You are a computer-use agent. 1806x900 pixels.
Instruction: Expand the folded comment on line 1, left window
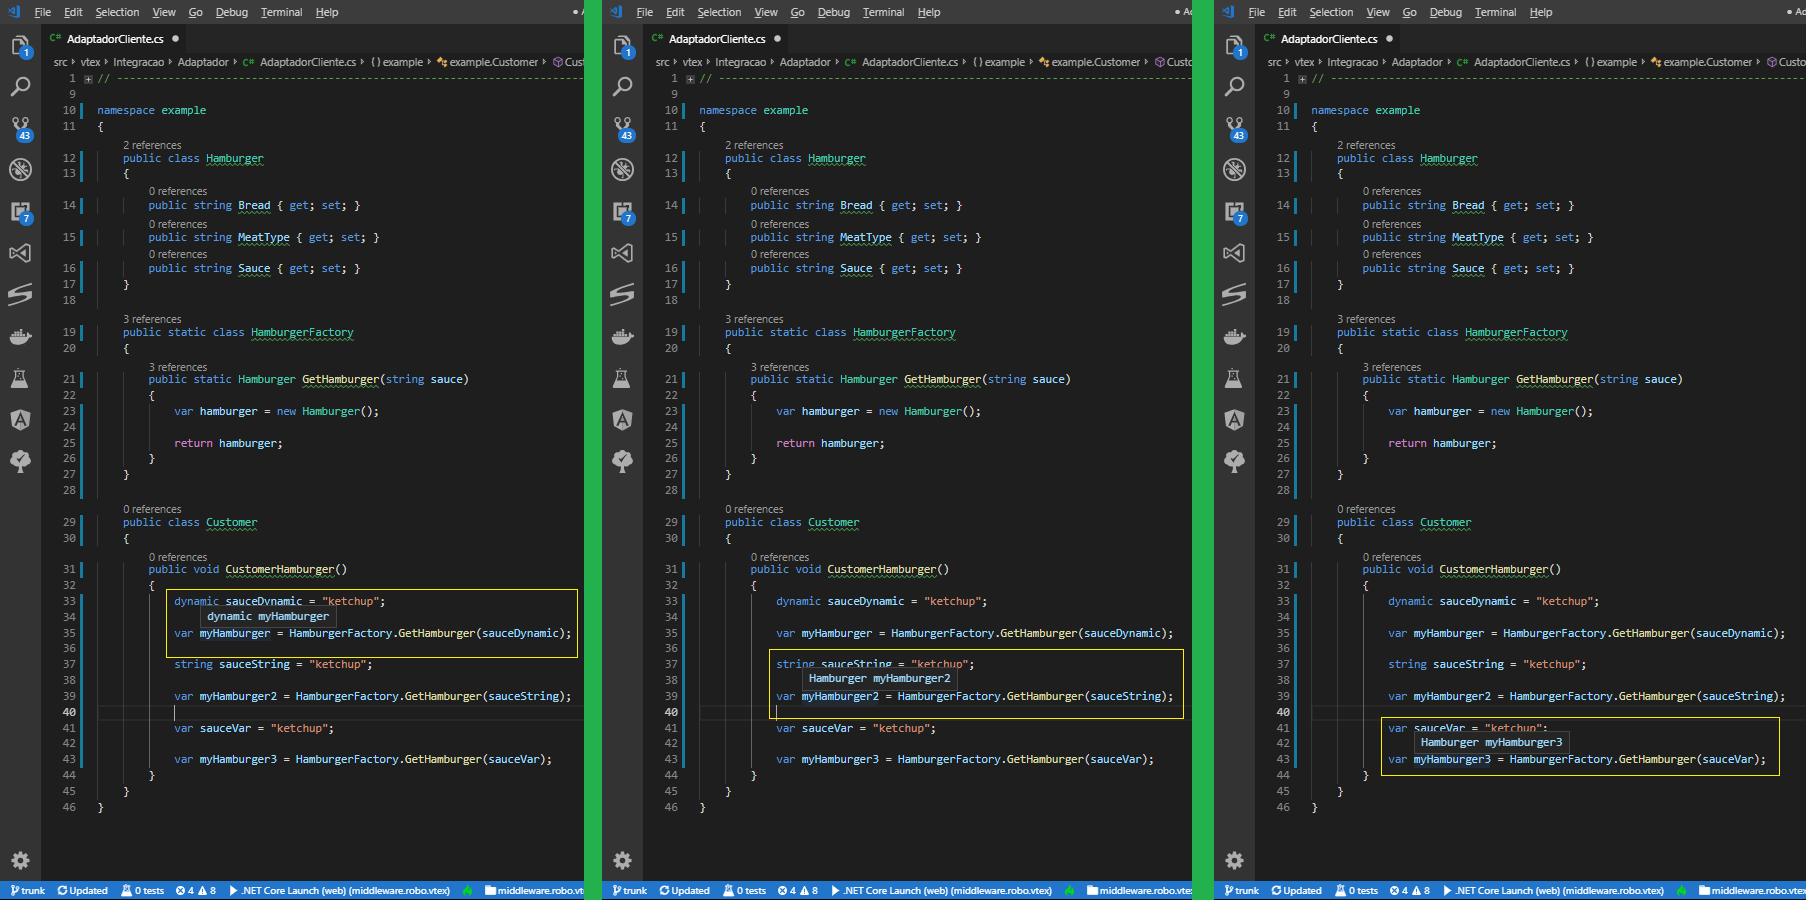pos(89,79)
